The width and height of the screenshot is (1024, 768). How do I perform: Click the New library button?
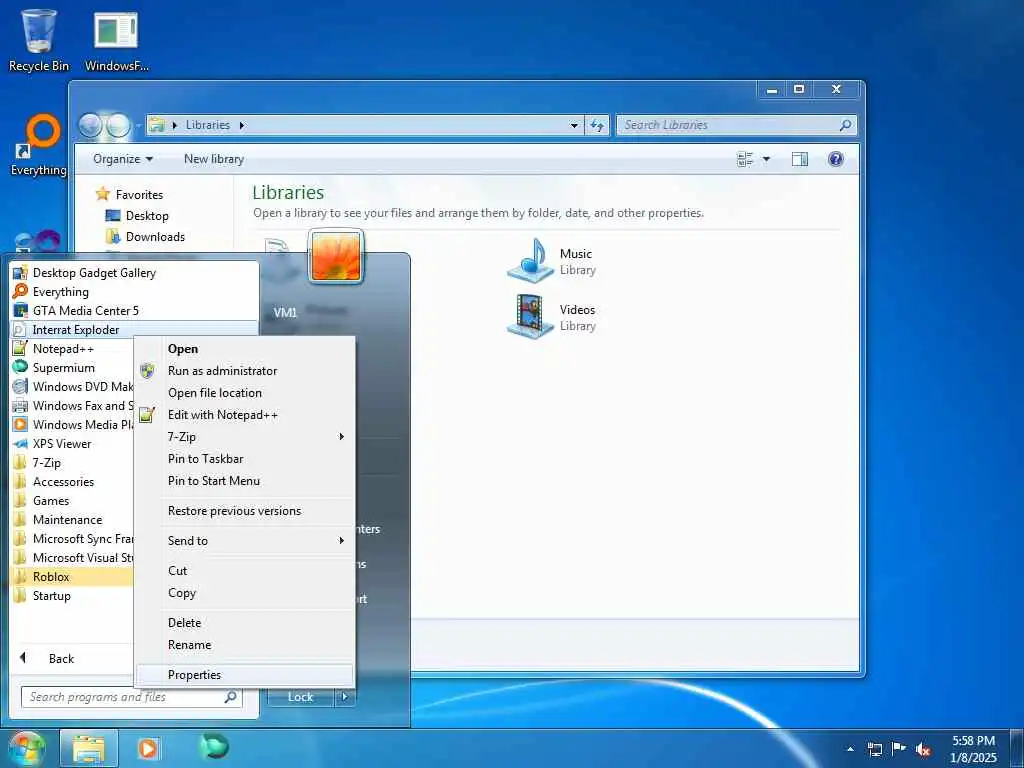(214, 159)
